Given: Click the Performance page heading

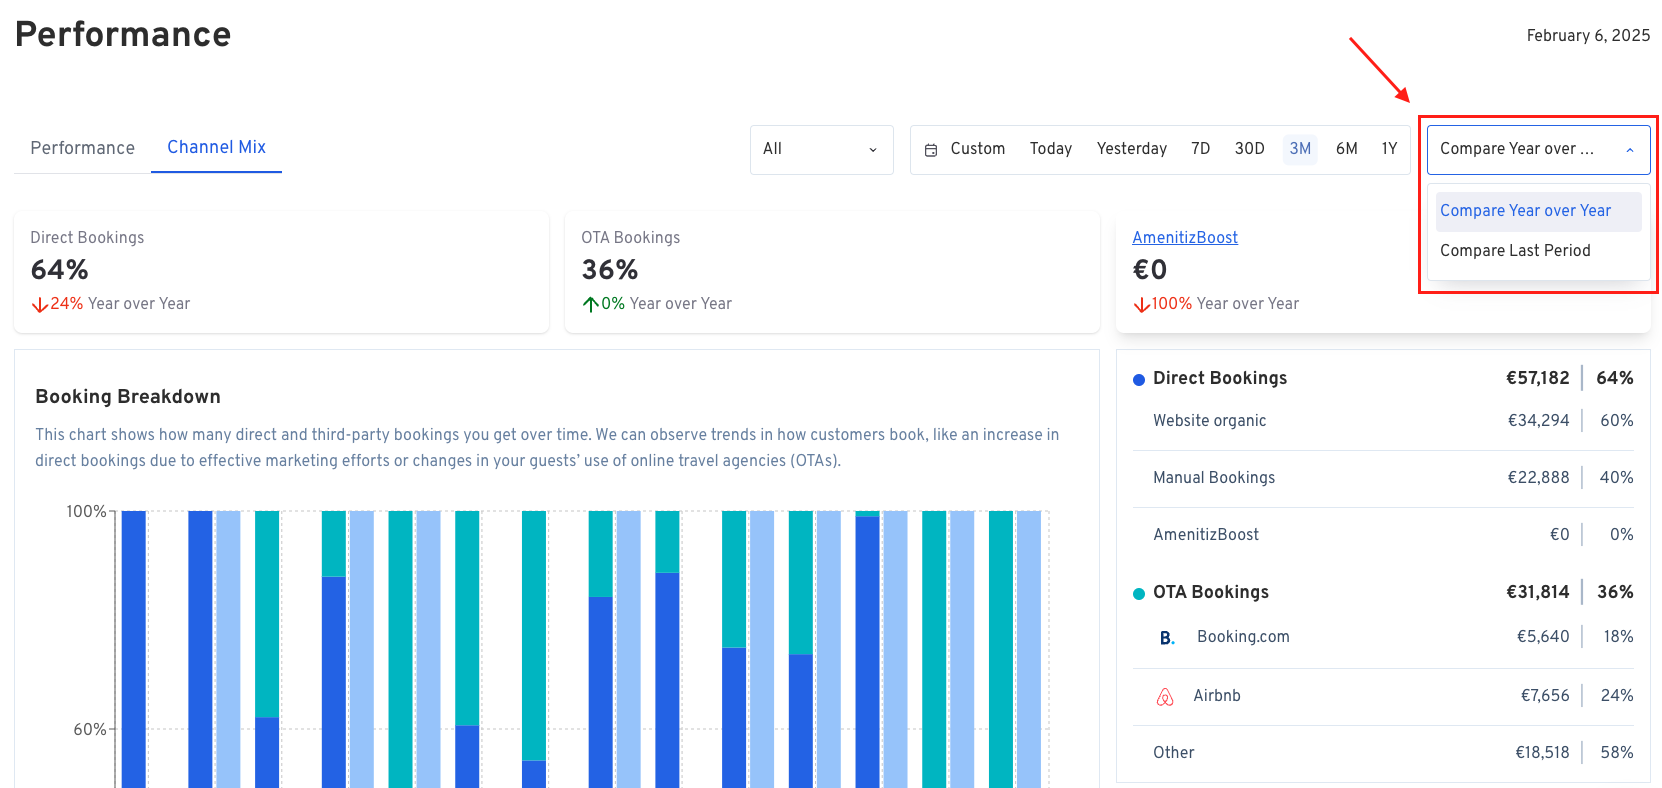Looking at the screenshot, I should tap(123, 34).
